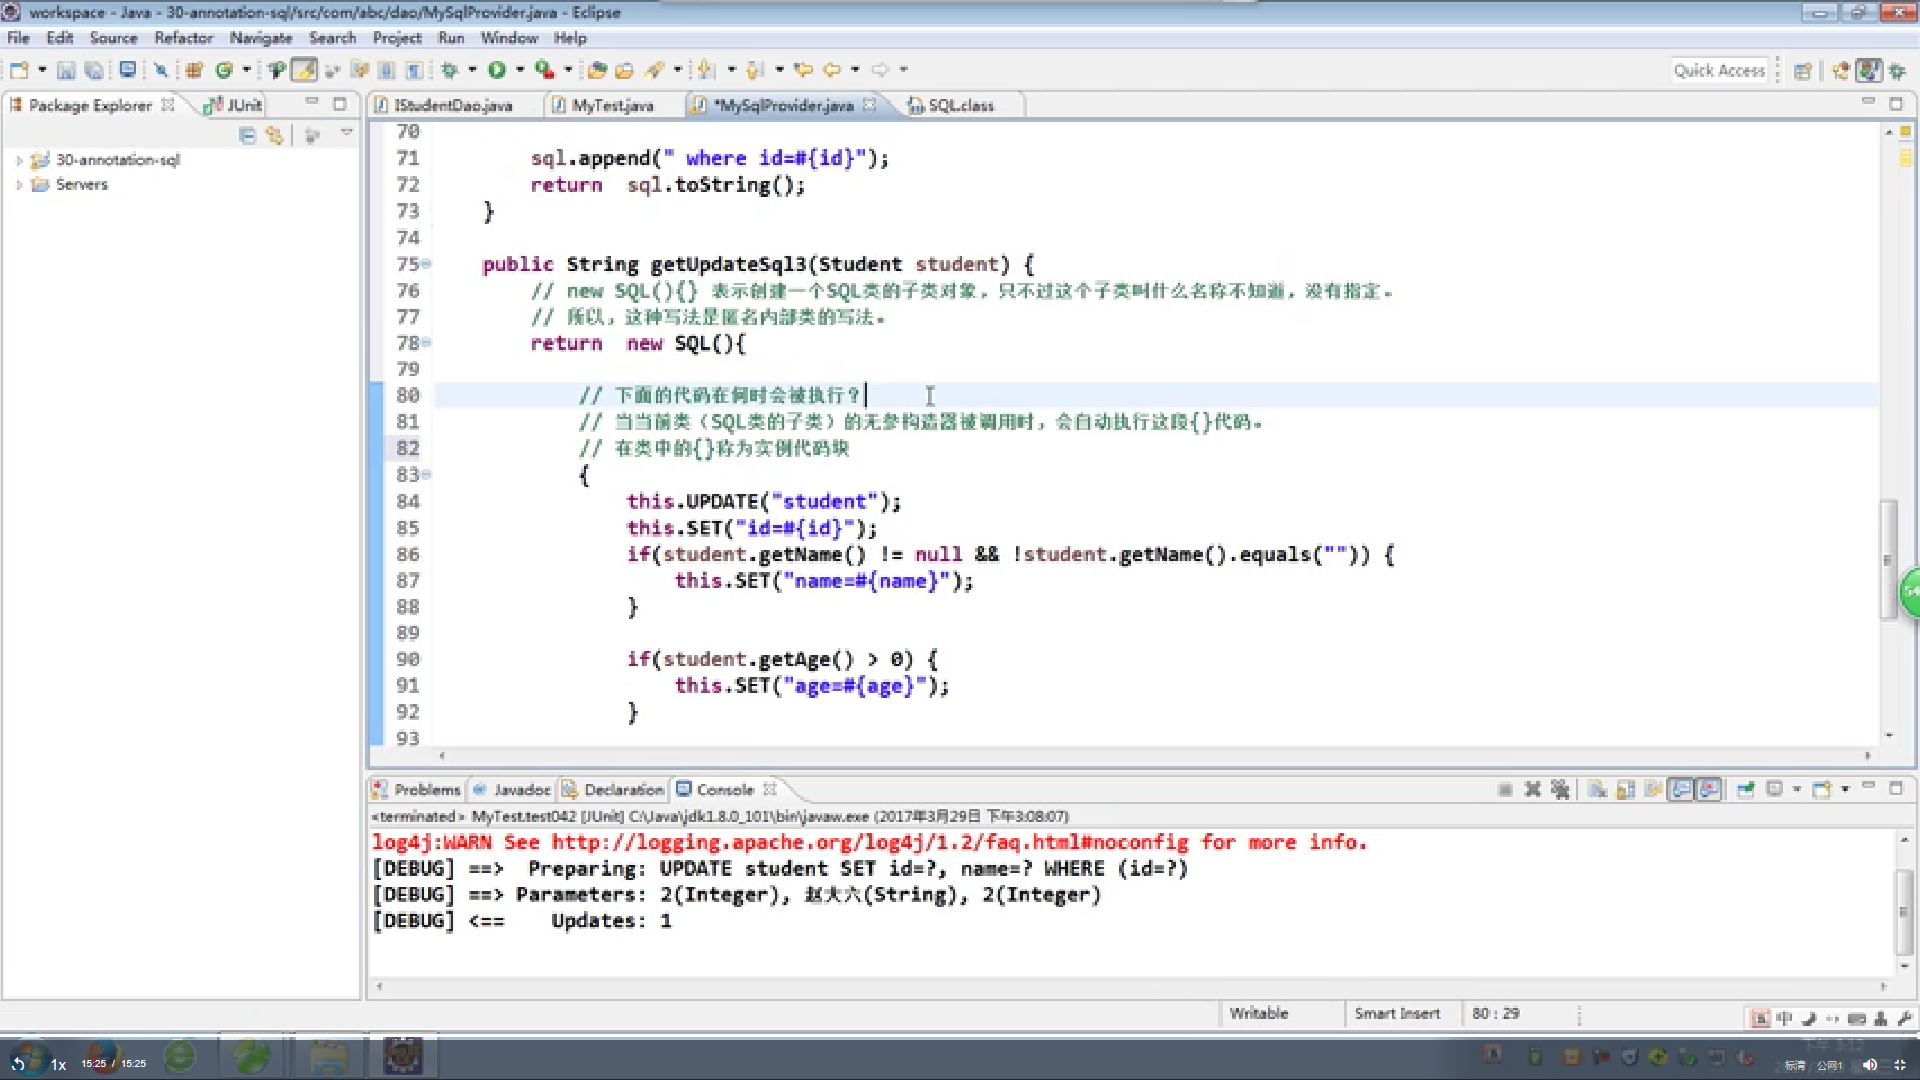Click the New file toolbar icon

(19, 70)
